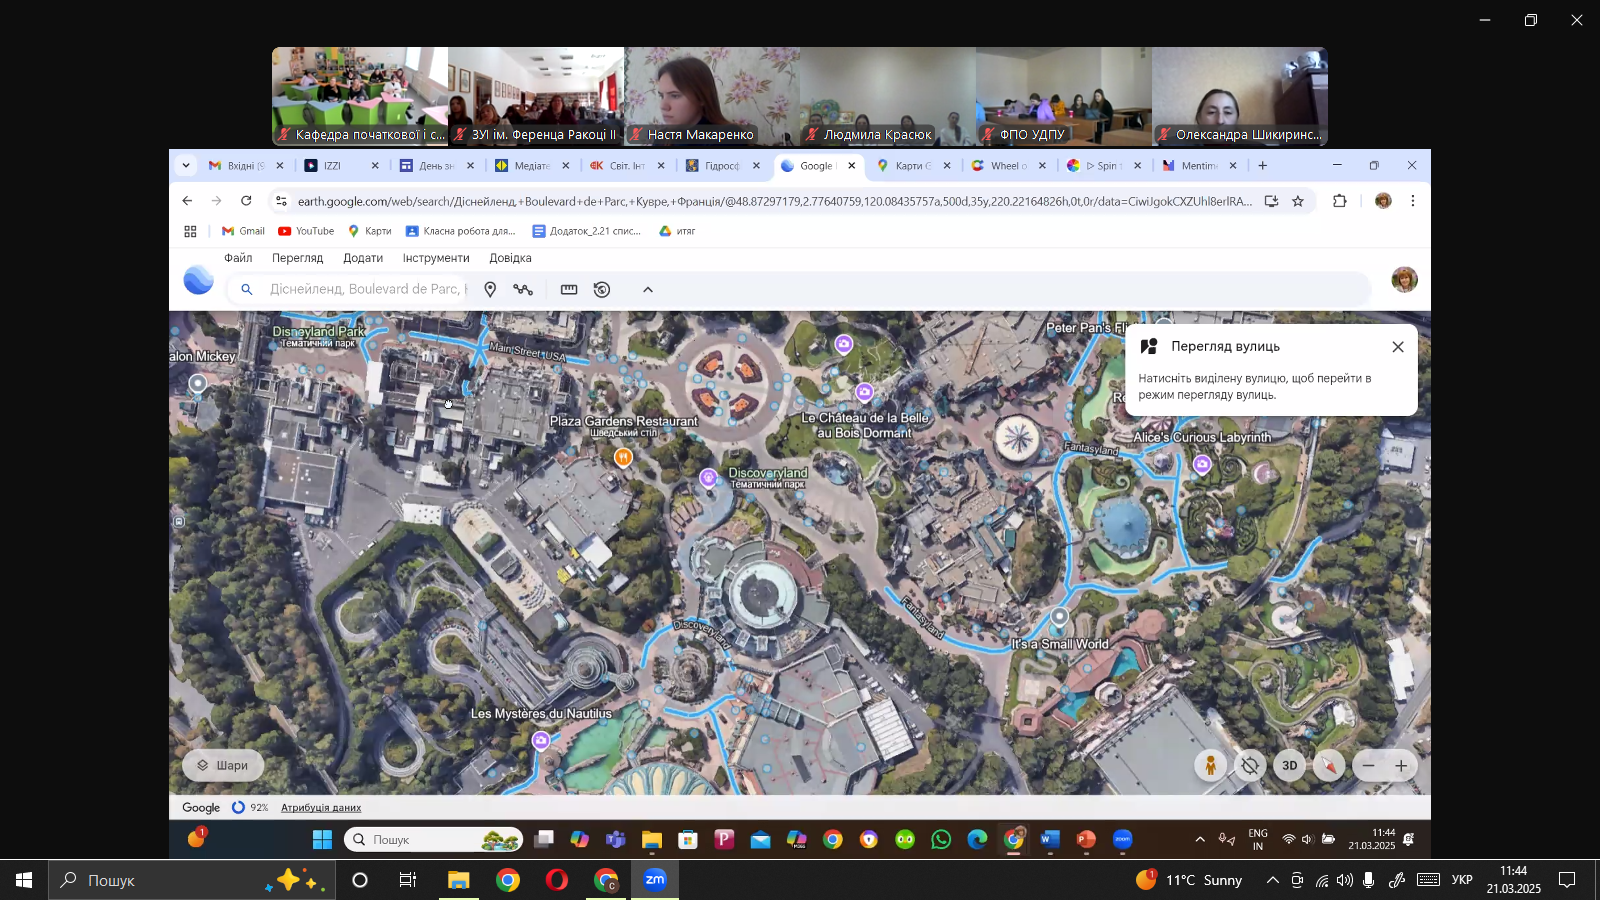This screenshot has height=900, width=1600.
Task: Toggle the 3D view button
Action: click(1290, 766)
